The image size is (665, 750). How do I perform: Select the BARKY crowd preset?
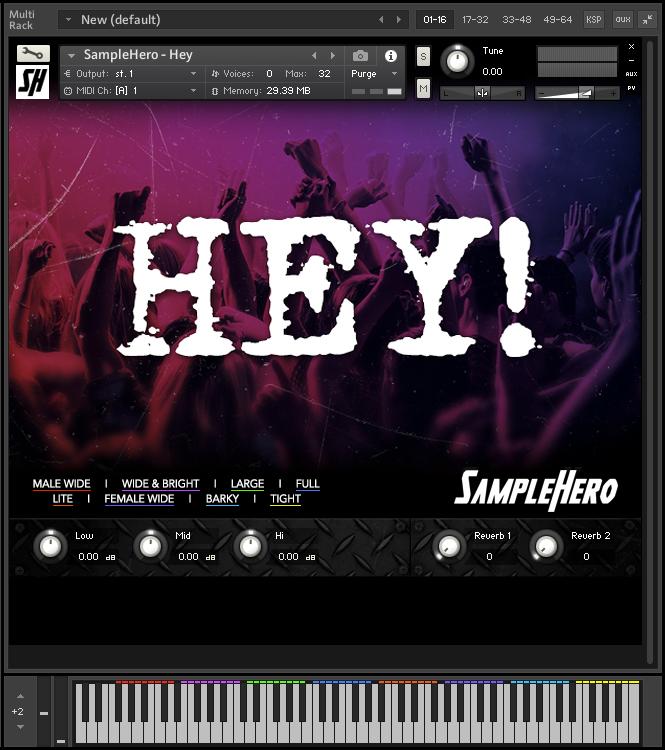[x=222, y=499]
